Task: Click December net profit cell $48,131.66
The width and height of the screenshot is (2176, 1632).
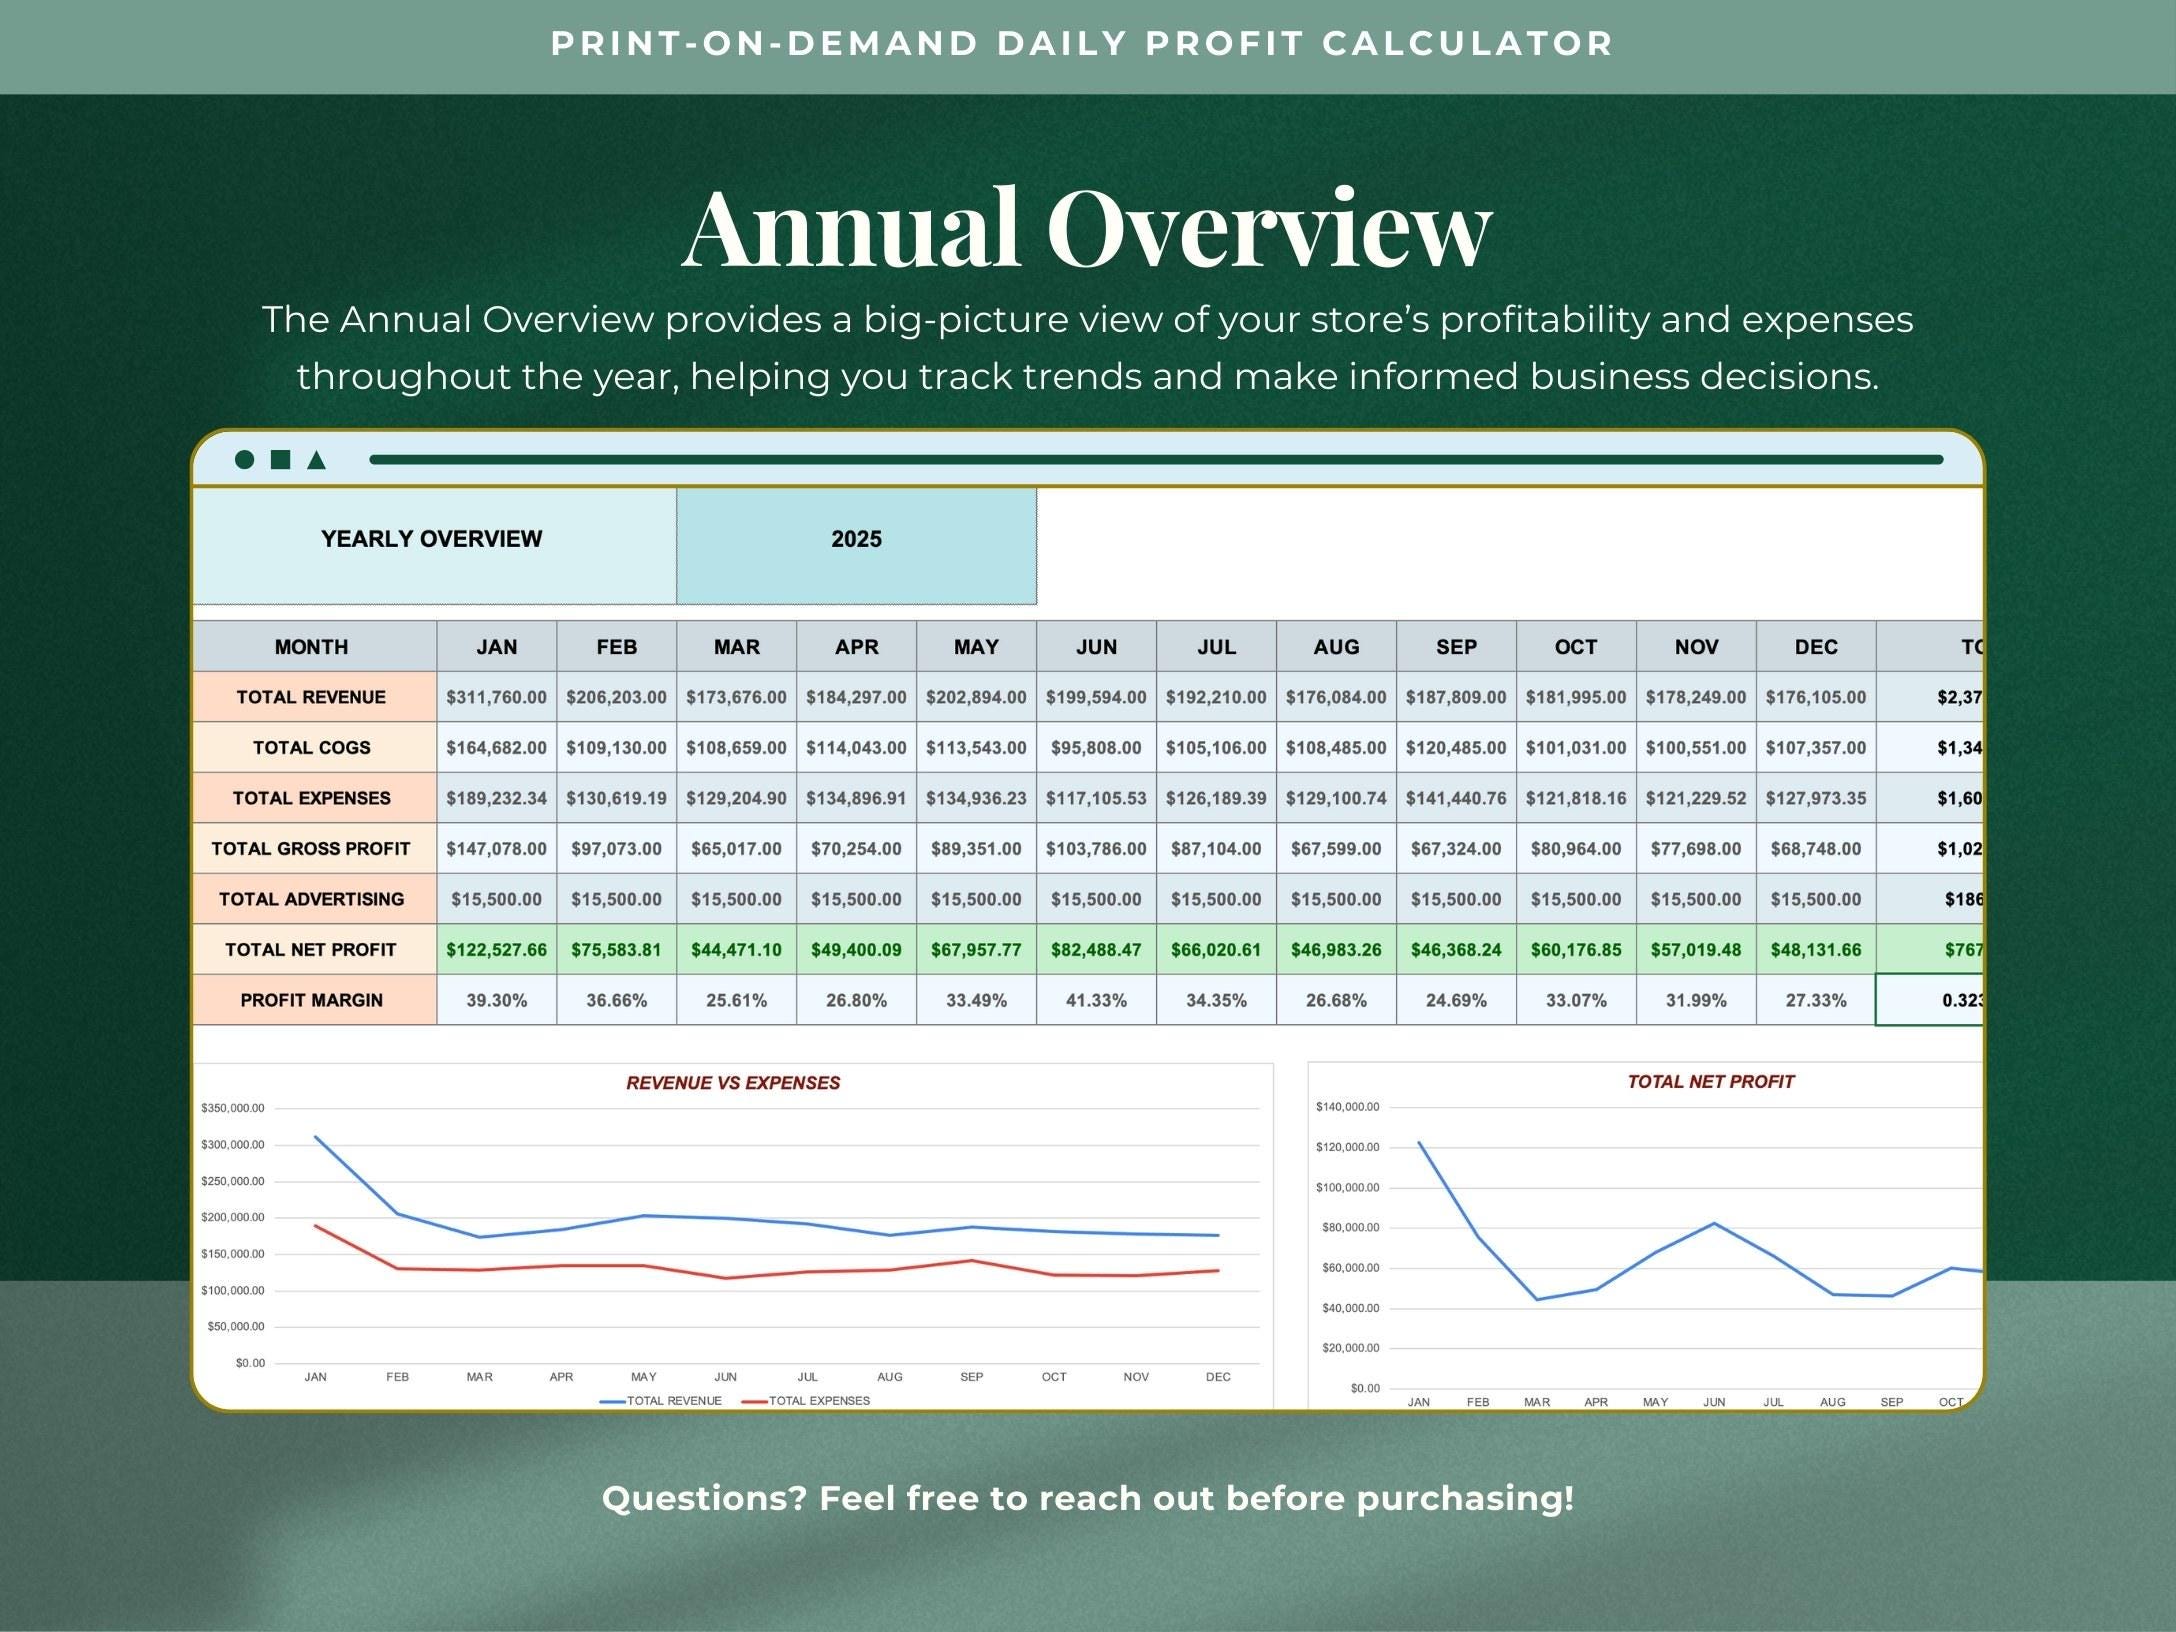Action: pos(1816,949)
